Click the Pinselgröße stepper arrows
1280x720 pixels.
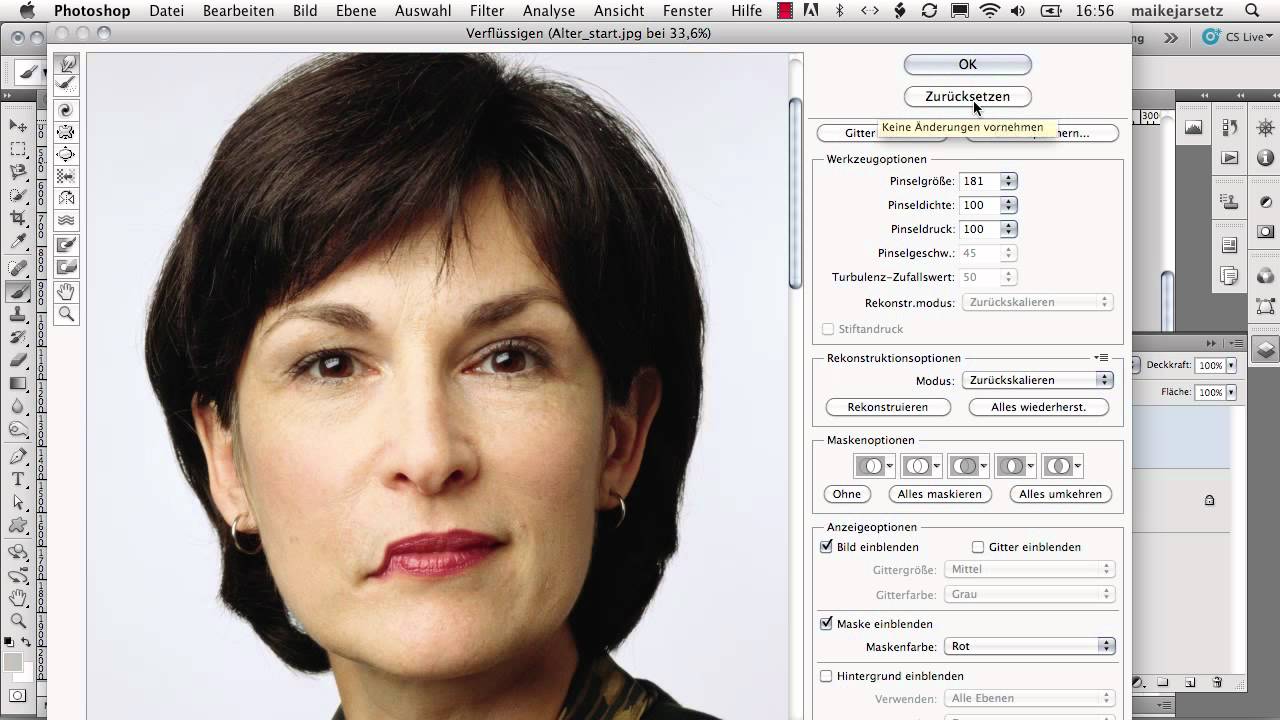(x=1008, y=181)
